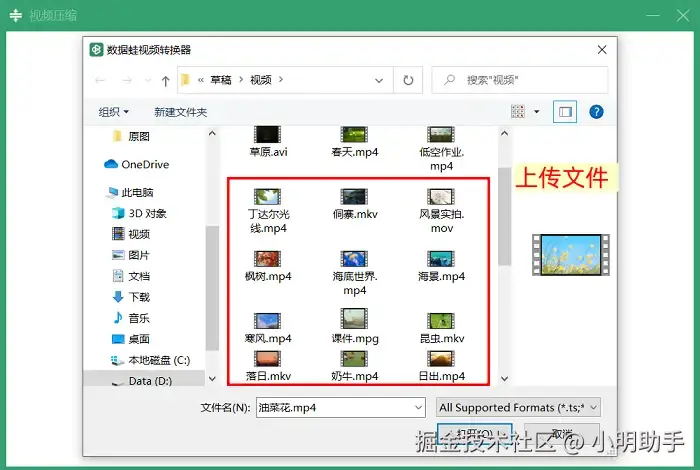Screen dimensions: 700x470
Task: Open All Supported Formats filter dropdown
Action: click(x=518, y=408)
